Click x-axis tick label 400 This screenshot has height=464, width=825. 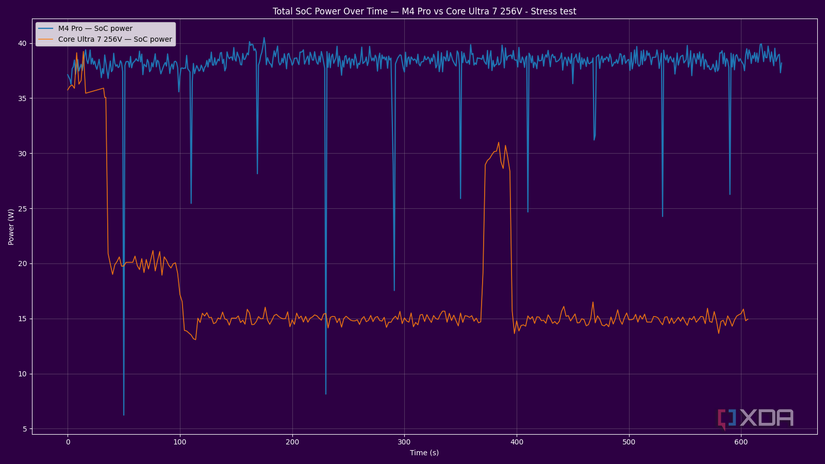517,442
